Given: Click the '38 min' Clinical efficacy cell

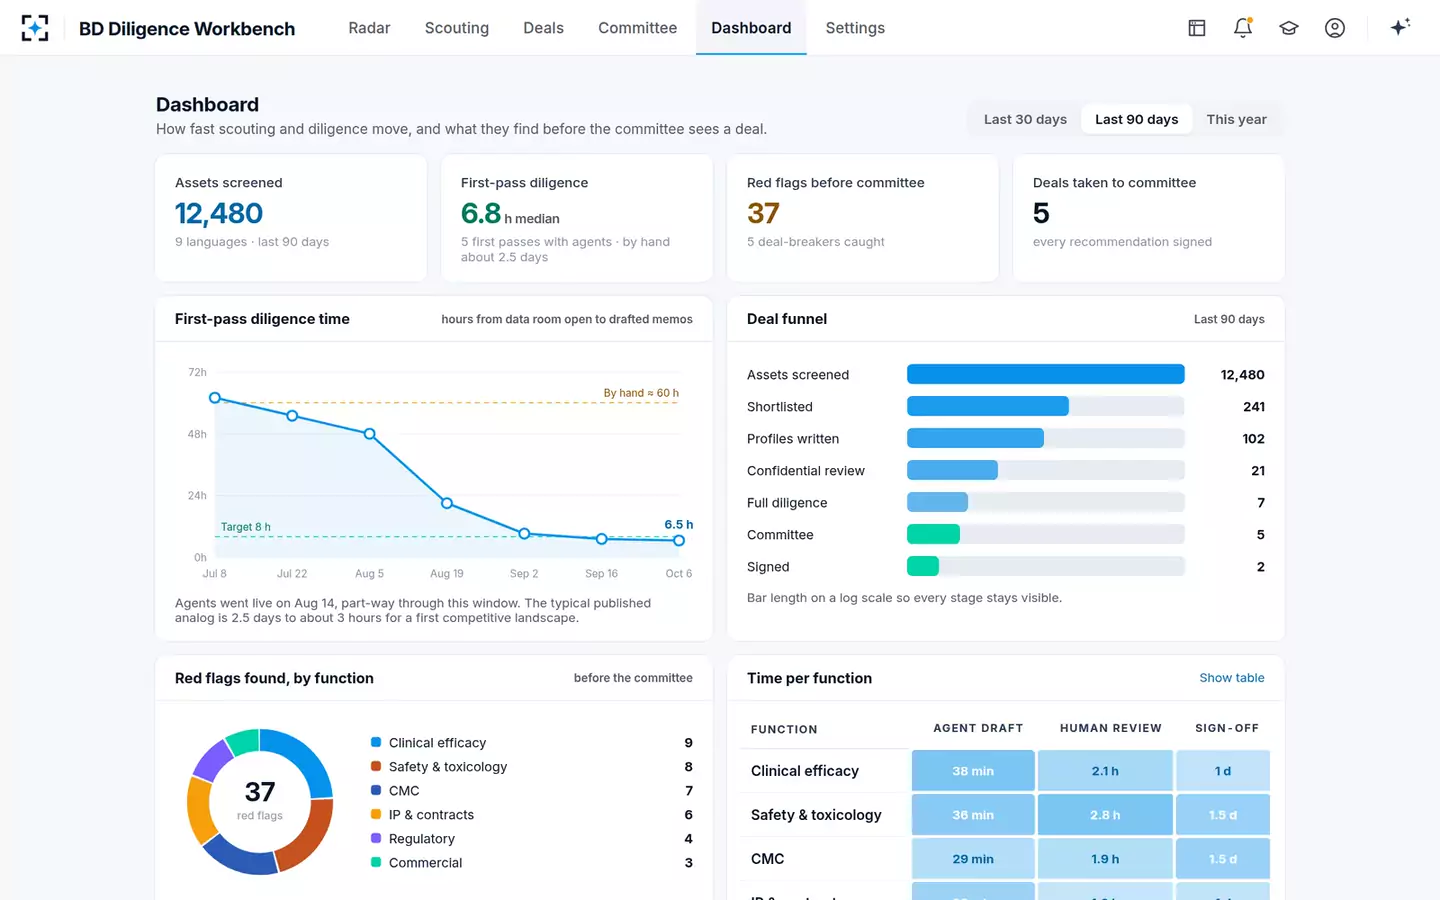Looking at the screenshot, I should coord(973,771).
